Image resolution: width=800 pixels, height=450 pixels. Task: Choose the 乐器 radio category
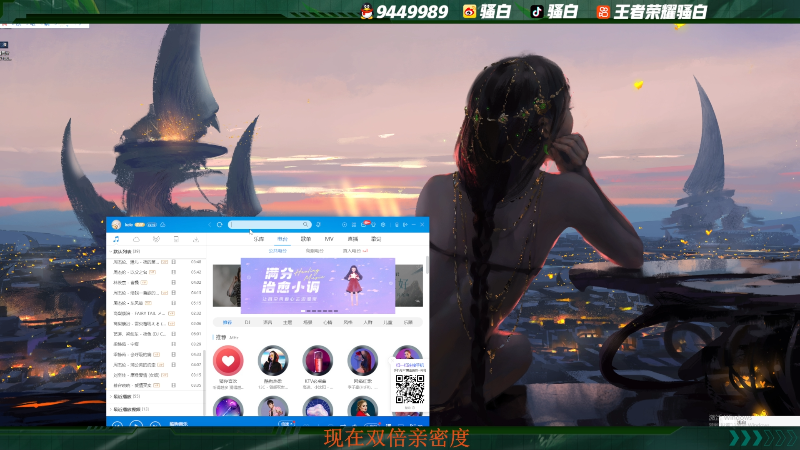tap(408, 322)
